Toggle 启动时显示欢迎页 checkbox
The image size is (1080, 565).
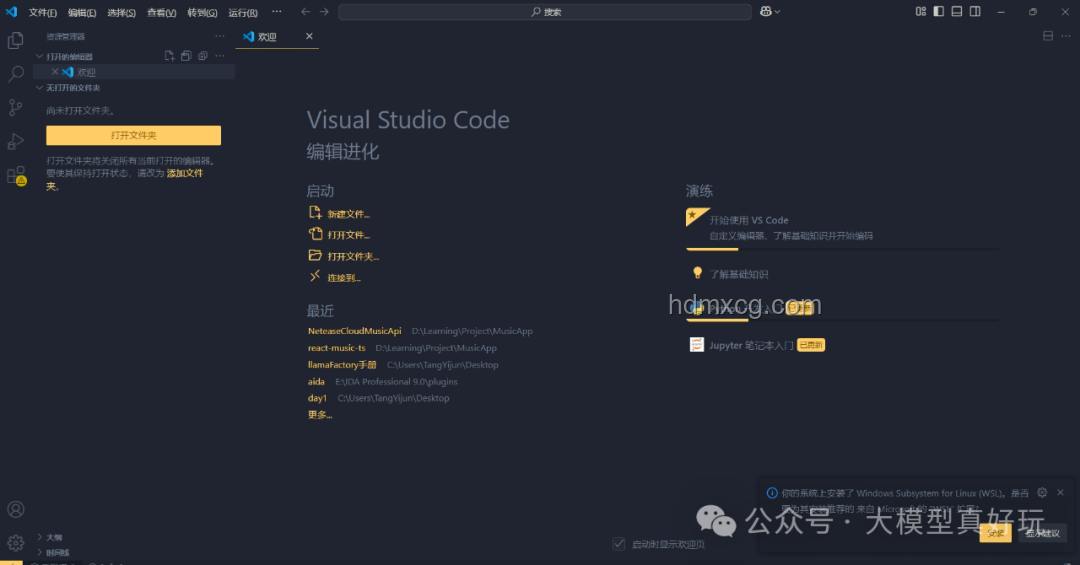pos(619,544)
